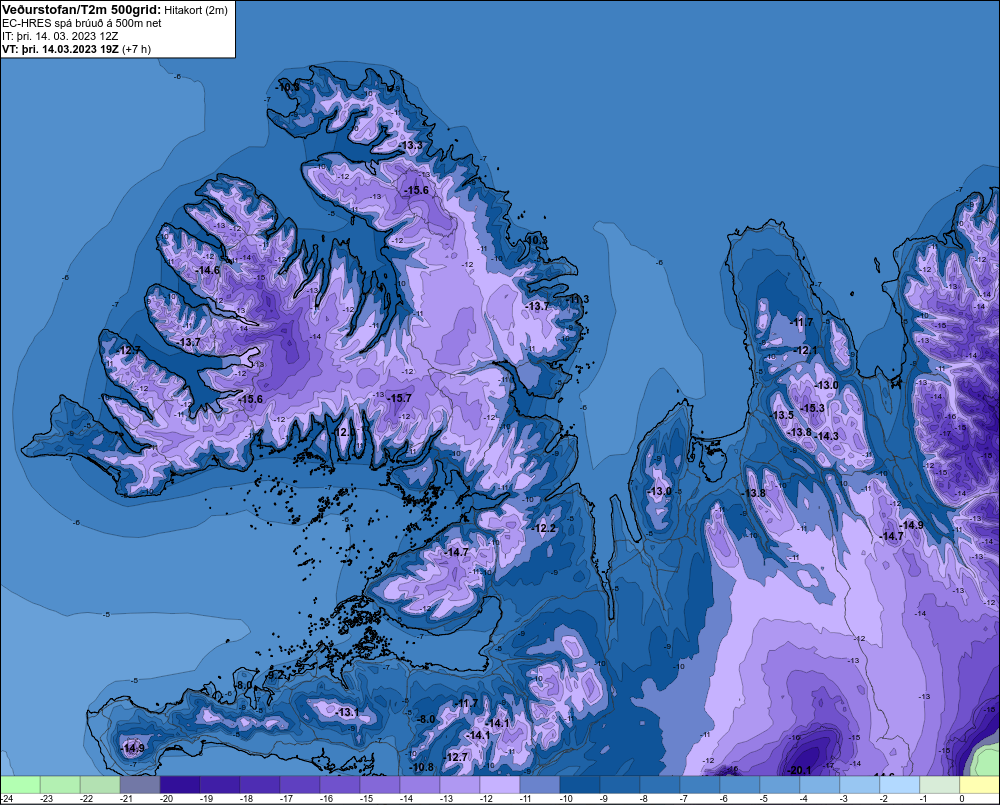Click the "-15.7" temperature label on map
1000x805 pixels.
tap(400, 398)
